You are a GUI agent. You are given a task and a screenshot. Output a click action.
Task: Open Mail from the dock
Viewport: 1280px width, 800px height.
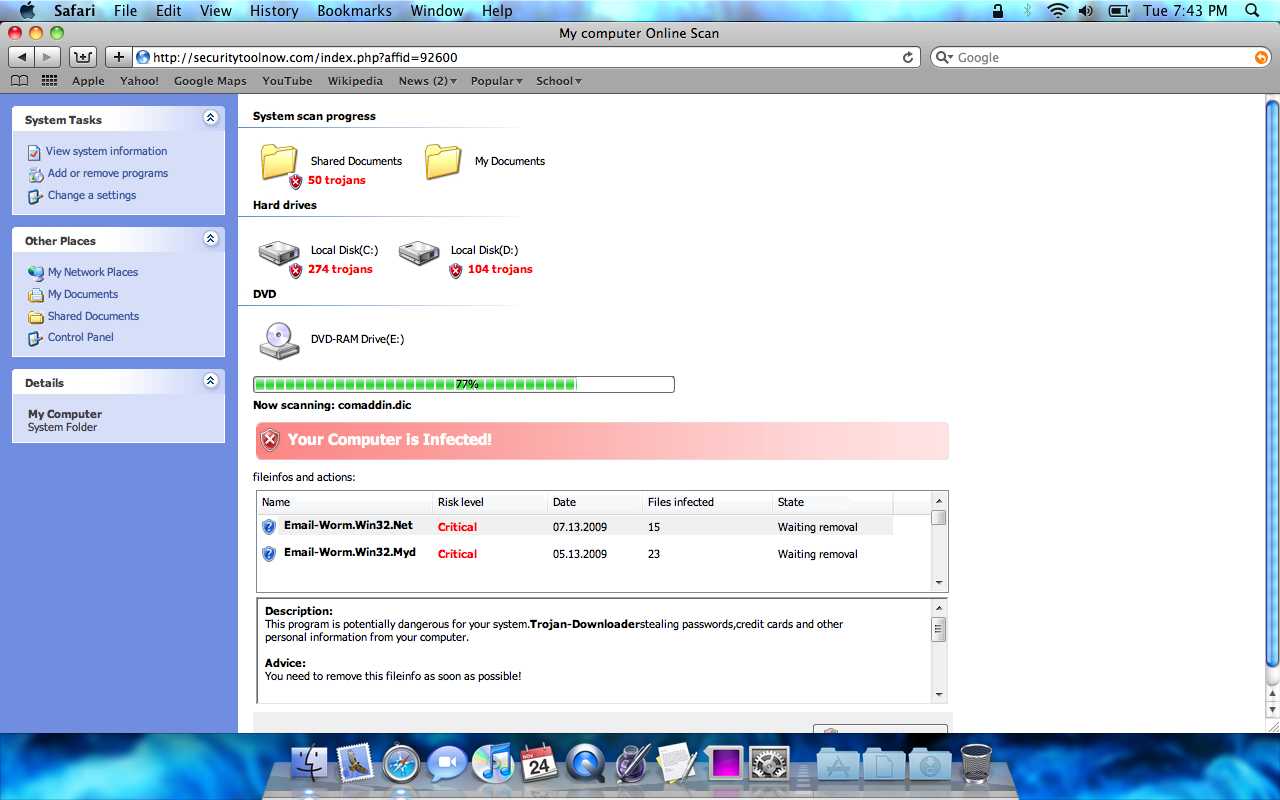355,764
